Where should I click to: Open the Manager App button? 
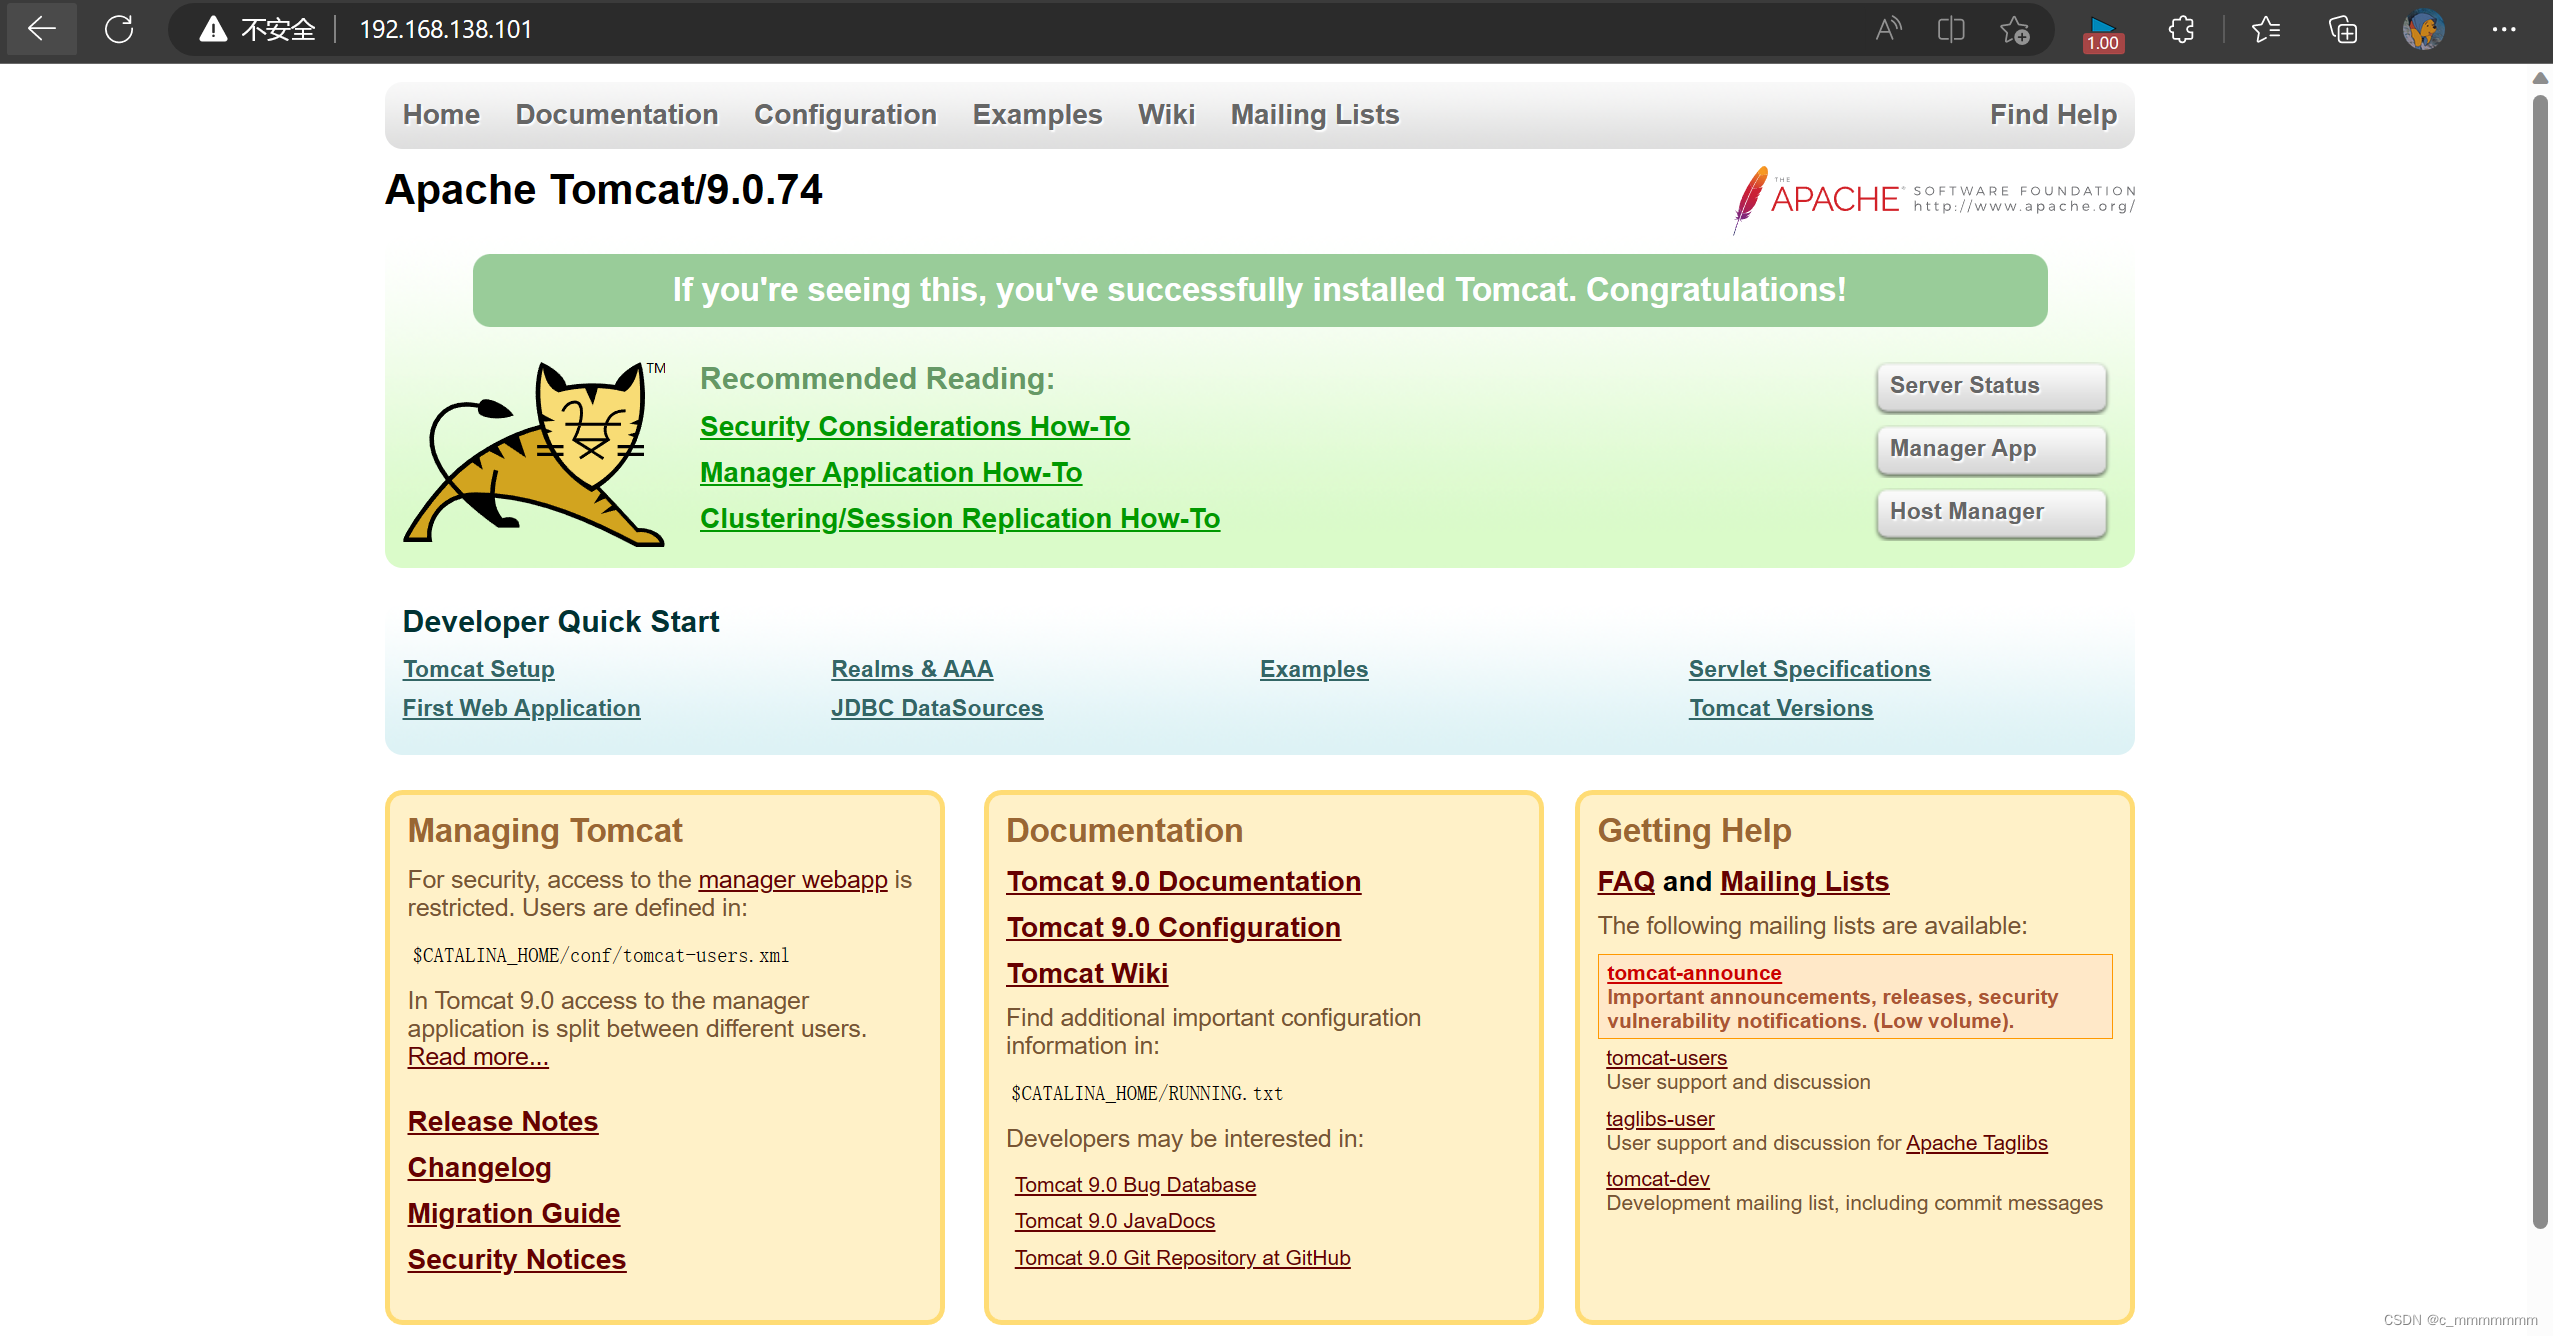(x=1990, y=449)
